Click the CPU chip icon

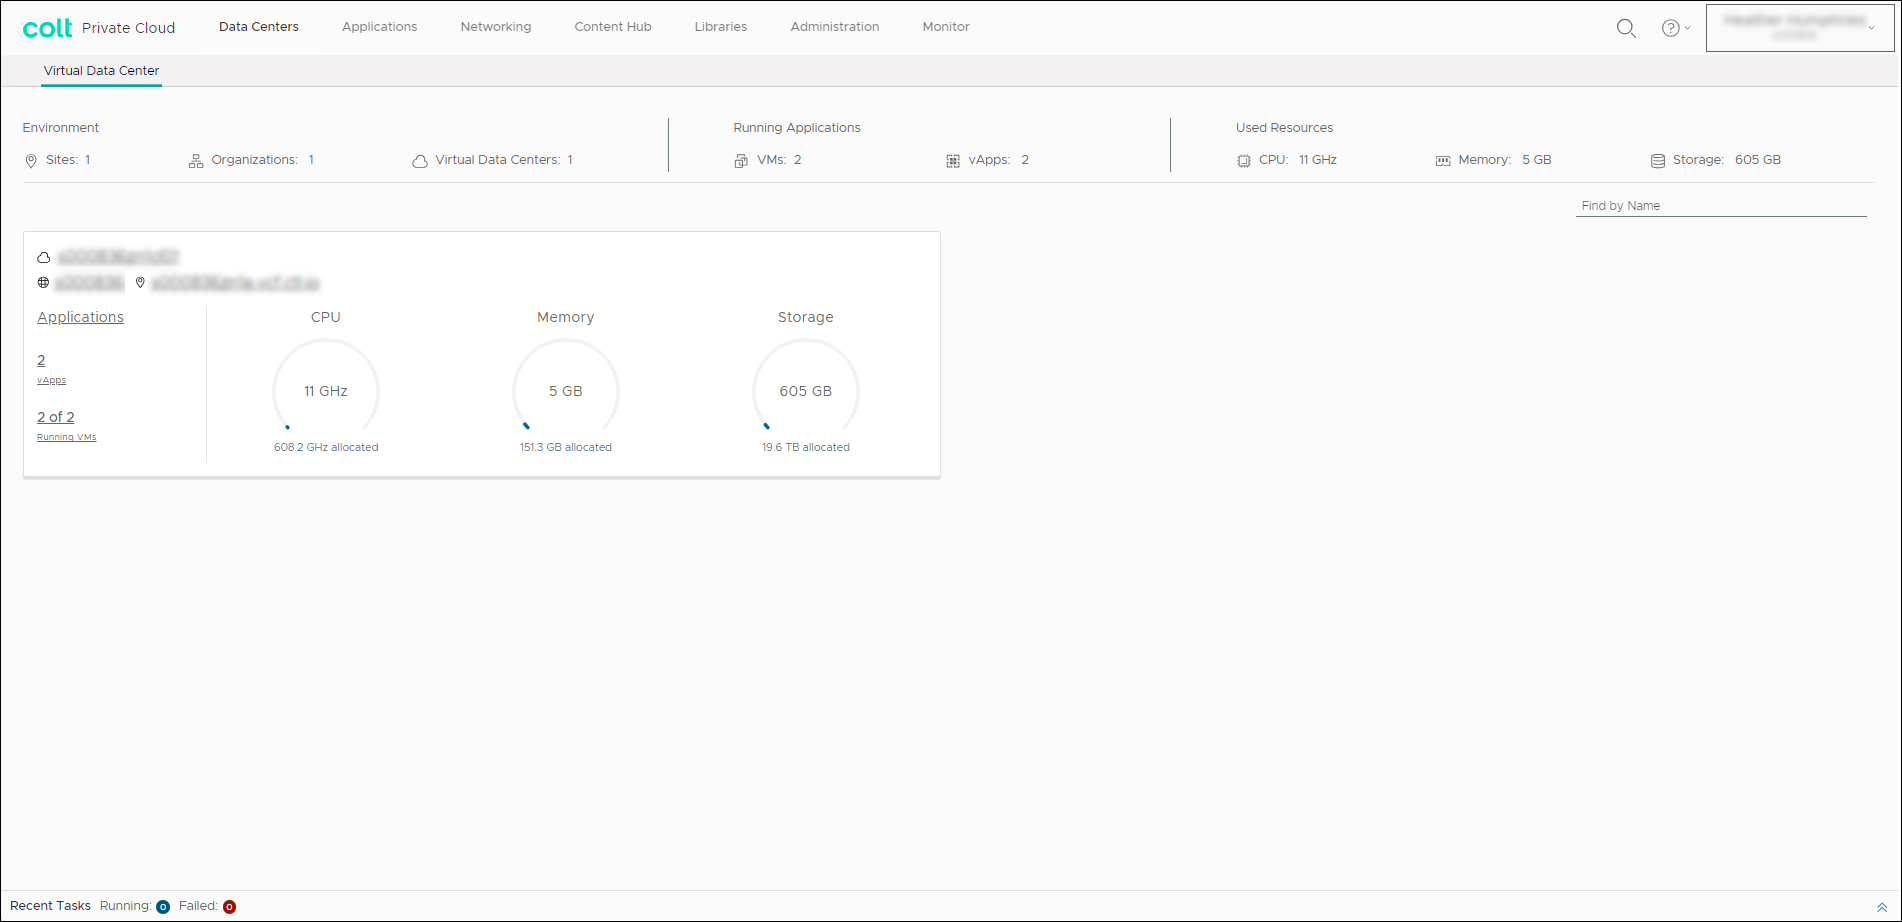coord(1244,161)
